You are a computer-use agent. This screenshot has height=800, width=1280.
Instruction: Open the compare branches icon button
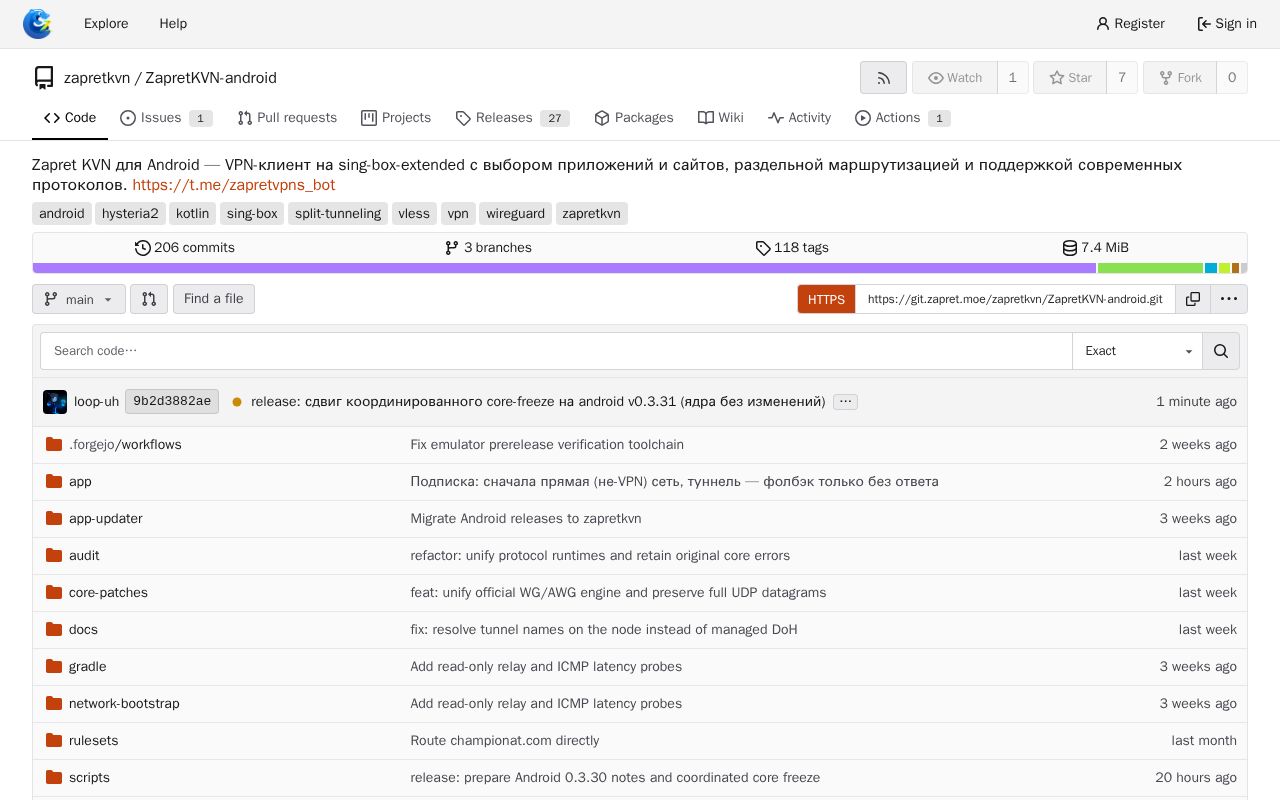click(149, 299)
